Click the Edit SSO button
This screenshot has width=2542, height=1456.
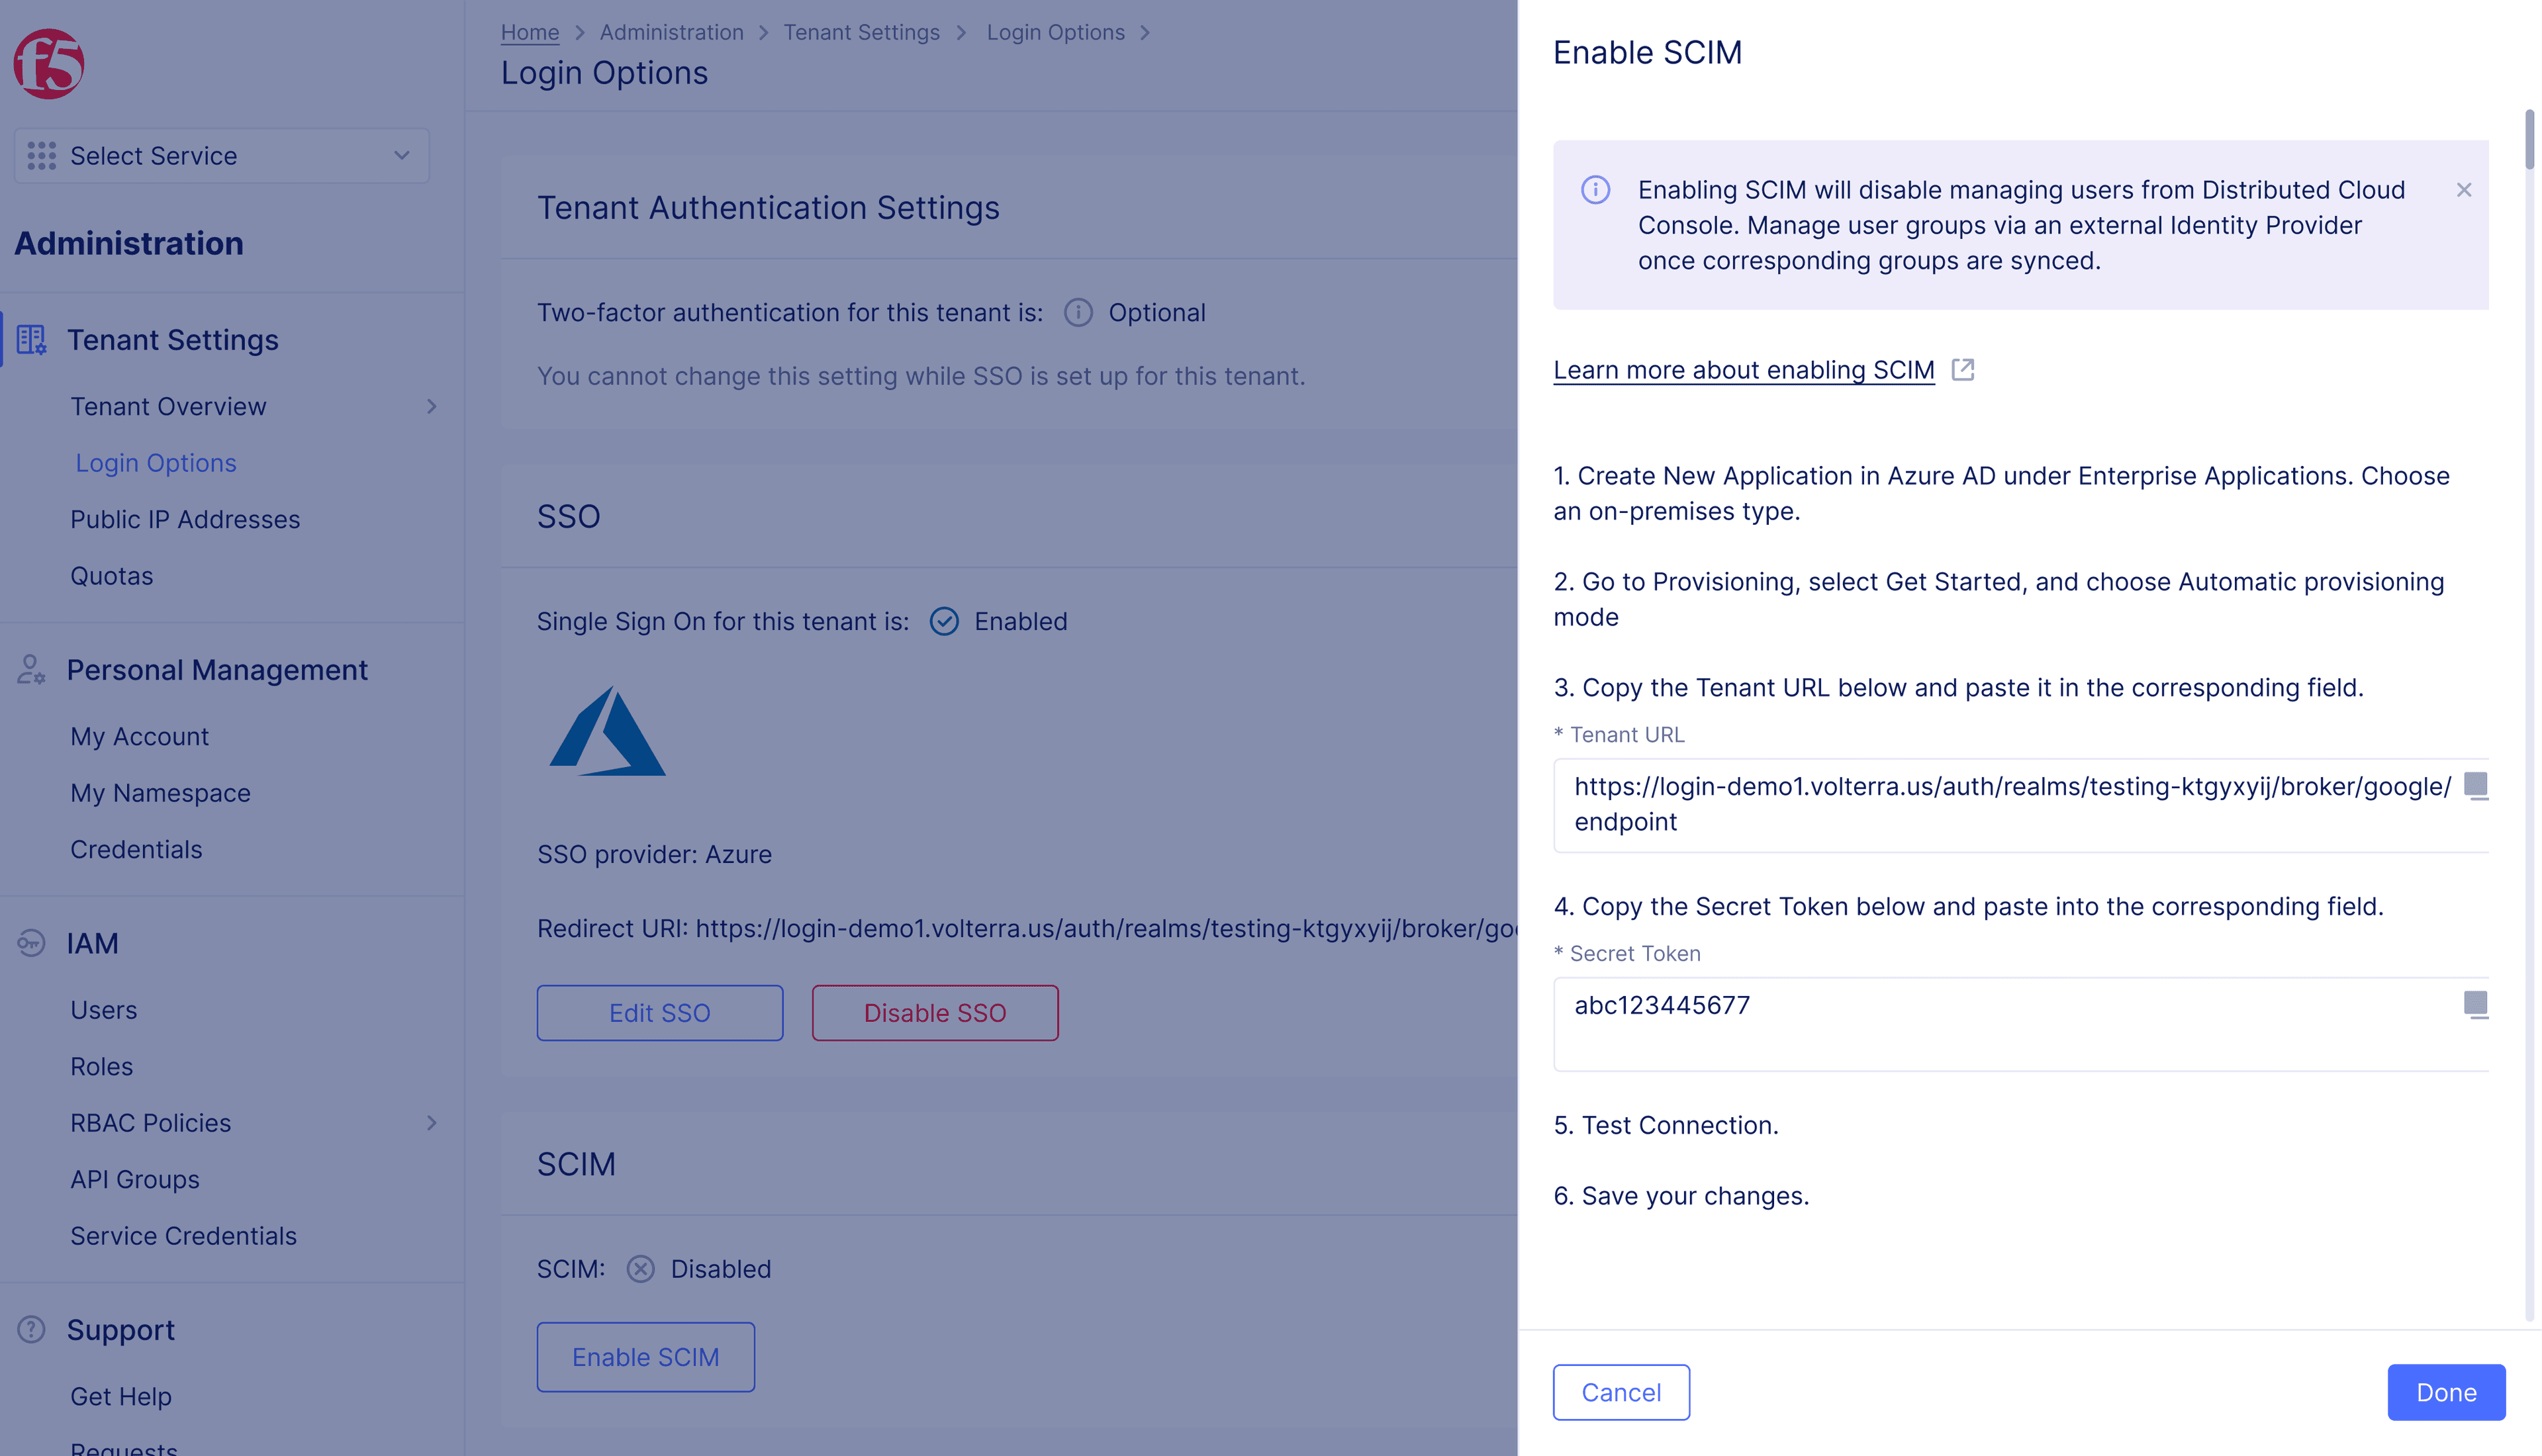660,1013
